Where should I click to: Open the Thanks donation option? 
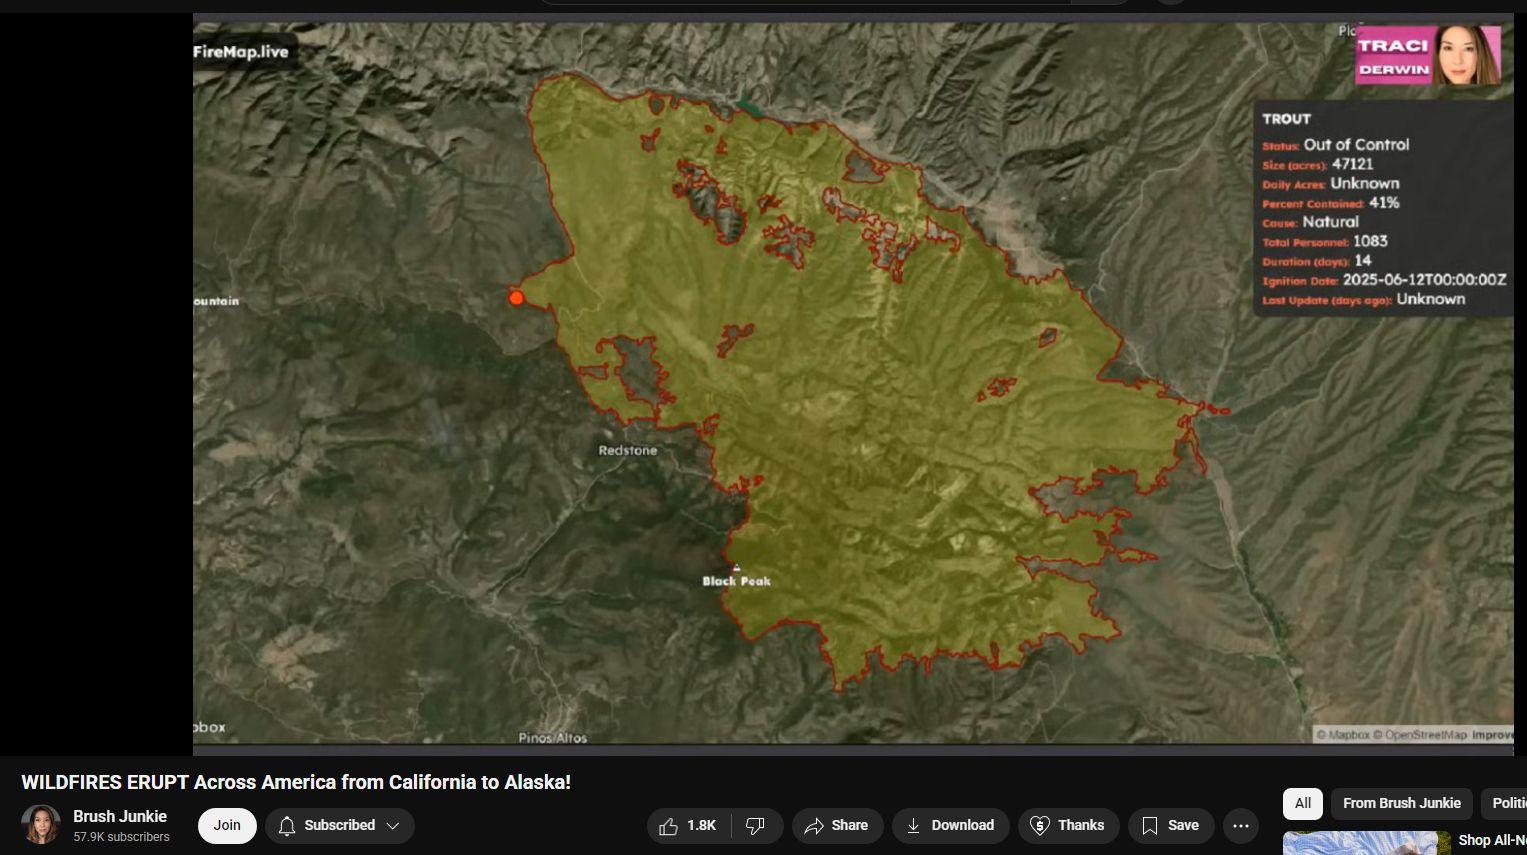click(x=1068, y=825)
